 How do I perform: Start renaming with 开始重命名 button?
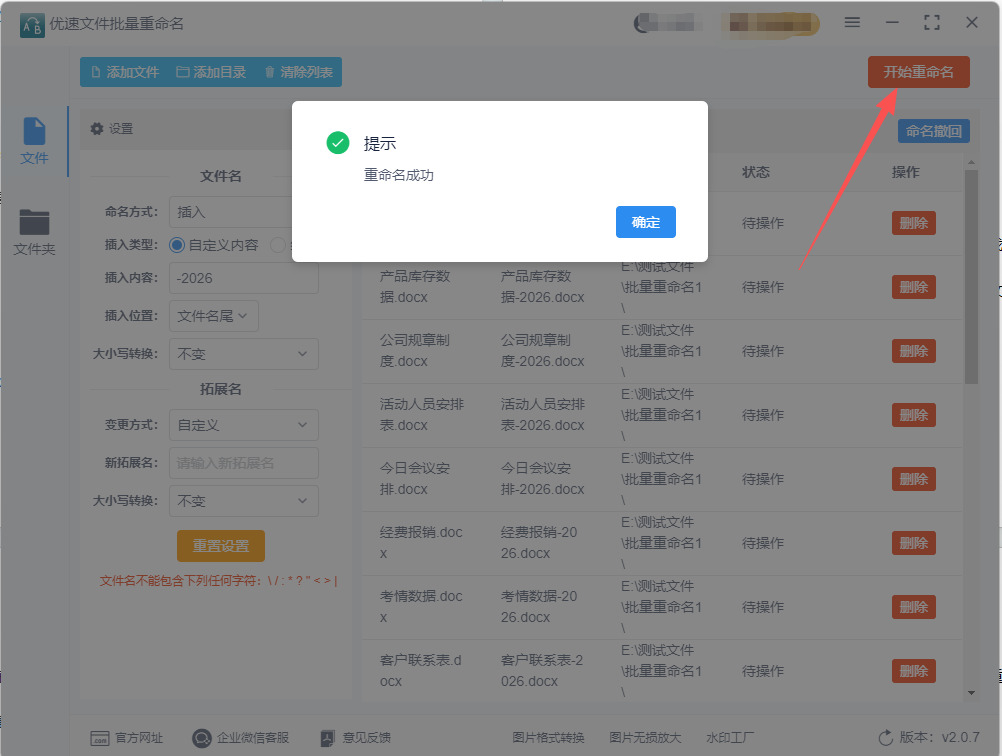tap(918, 72)
